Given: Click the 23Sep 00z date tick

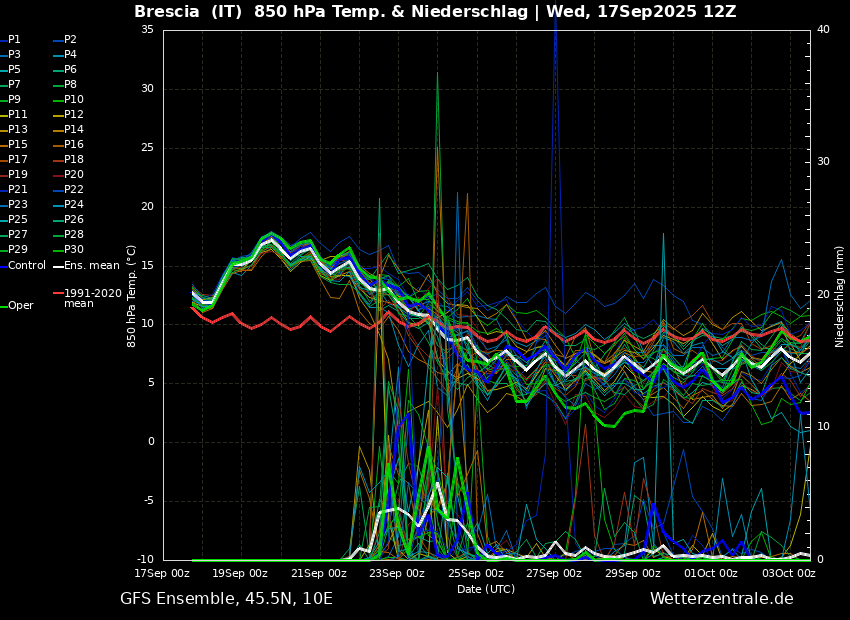Looking at the screenshot, I should coord(397,574).
